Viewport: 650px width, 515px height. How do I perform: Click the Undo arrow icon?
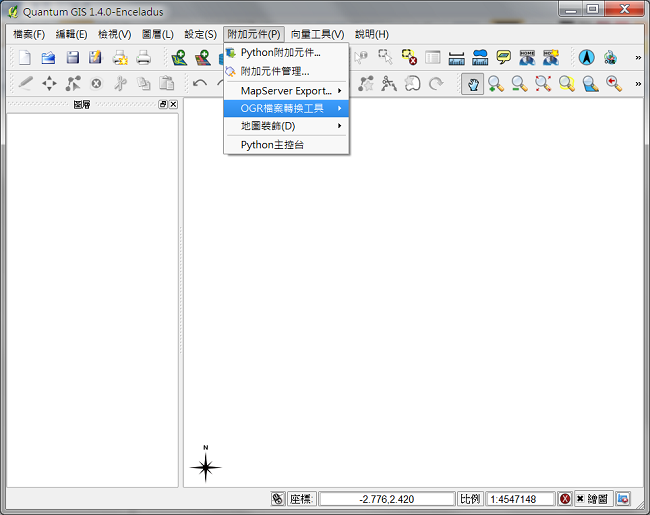tap(200, 84)
